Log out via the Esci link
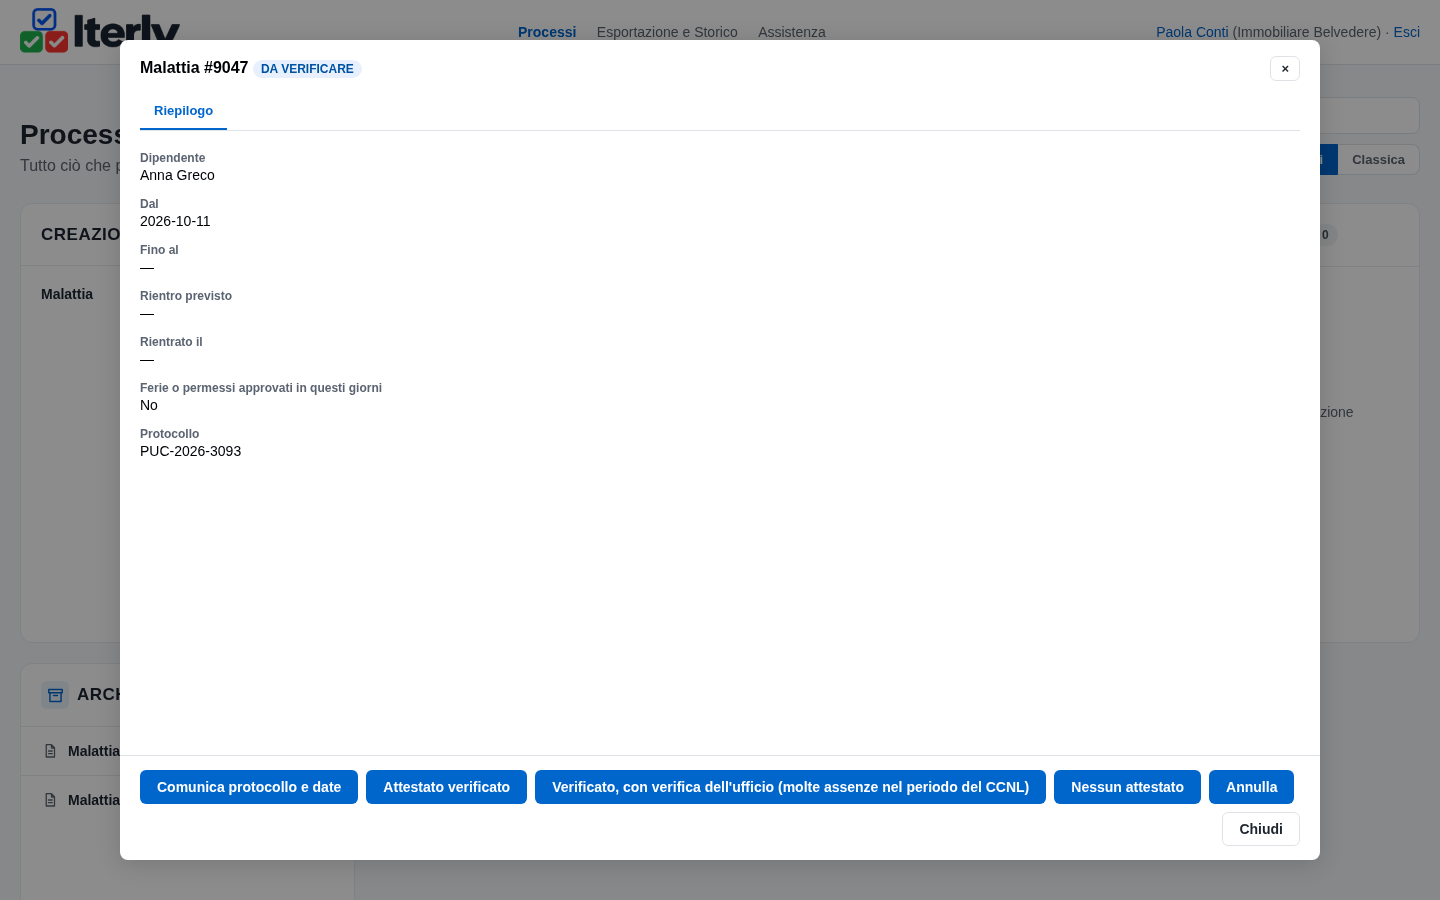Viewport: 1440px width, 900px height. pyautogui.click(x=1407, y=32)
